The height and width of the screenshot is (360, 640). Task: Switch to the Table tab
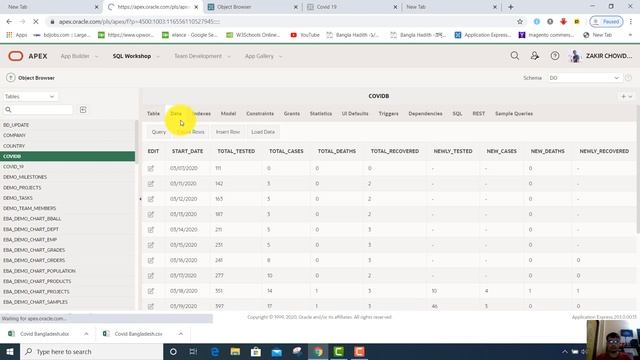153,113
